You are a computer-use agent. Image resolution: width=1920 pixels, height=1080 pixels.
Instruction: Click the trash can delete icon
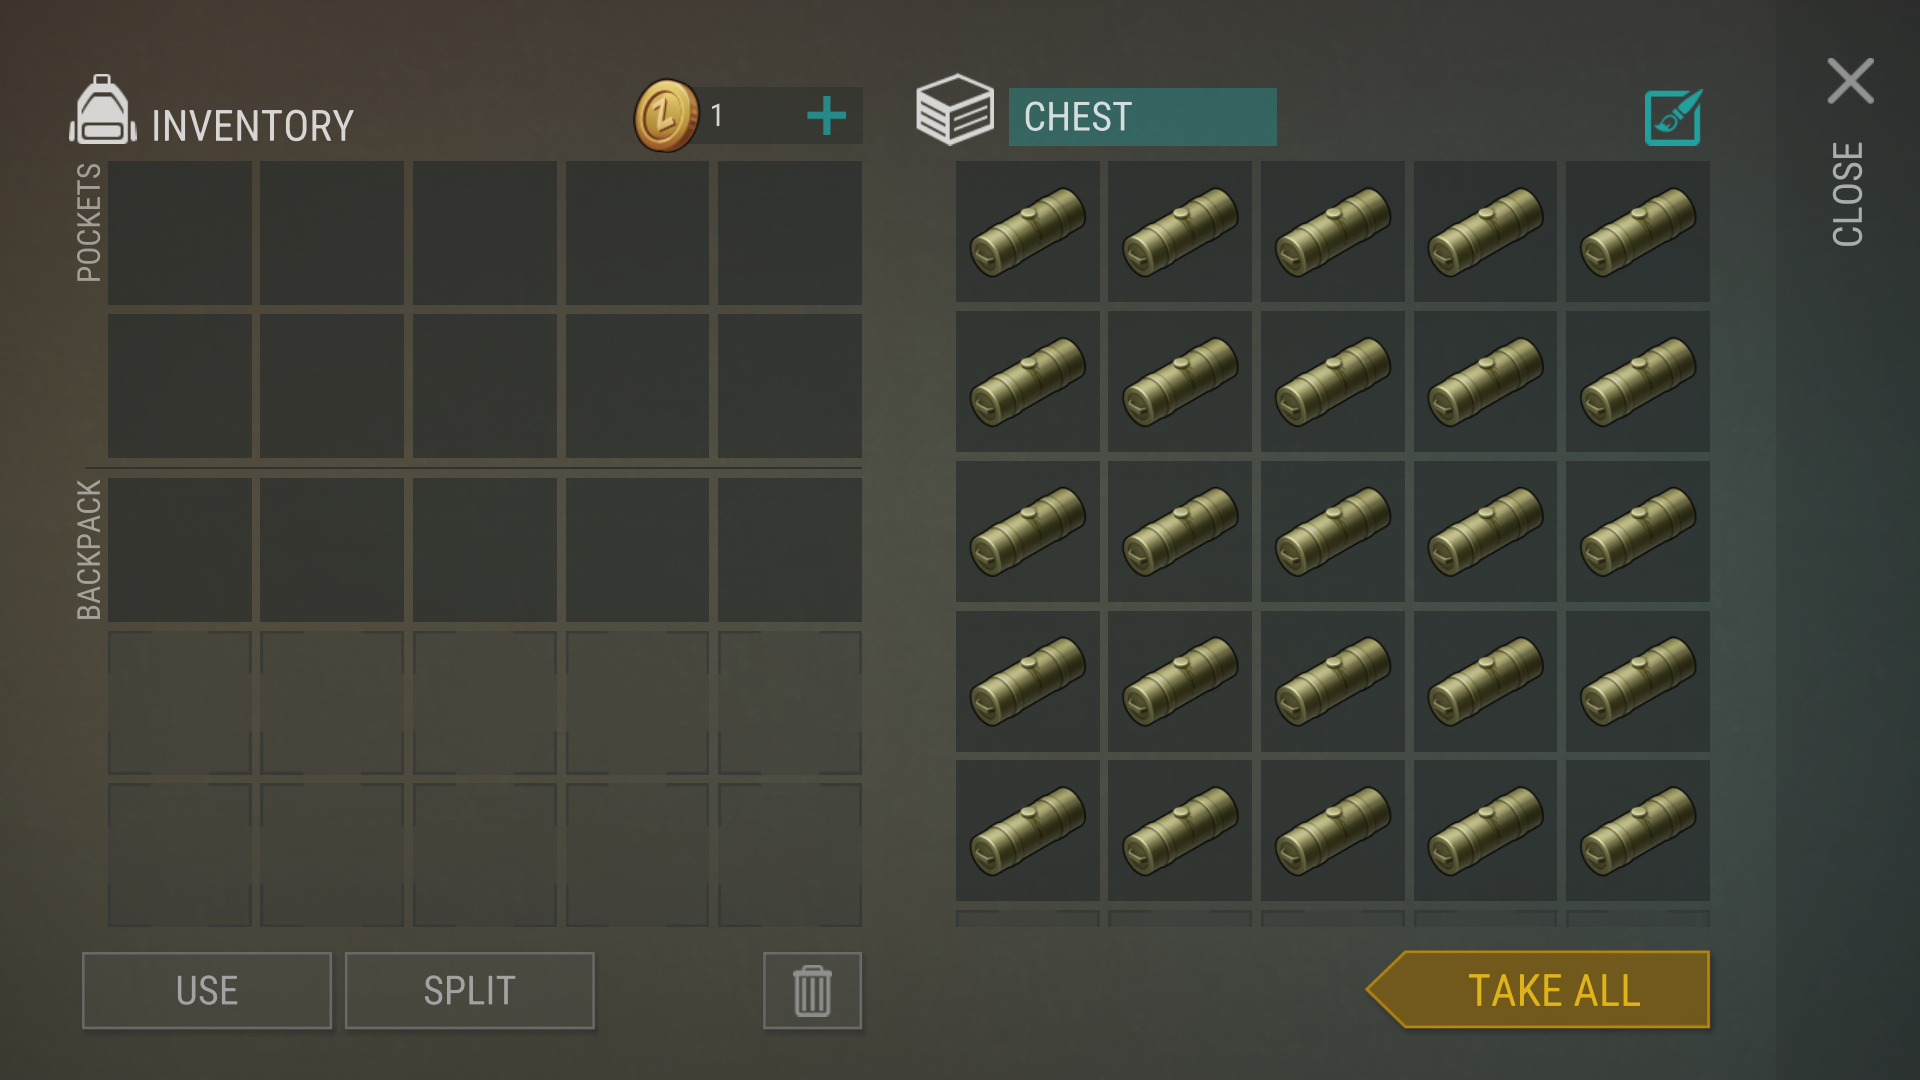812,991
